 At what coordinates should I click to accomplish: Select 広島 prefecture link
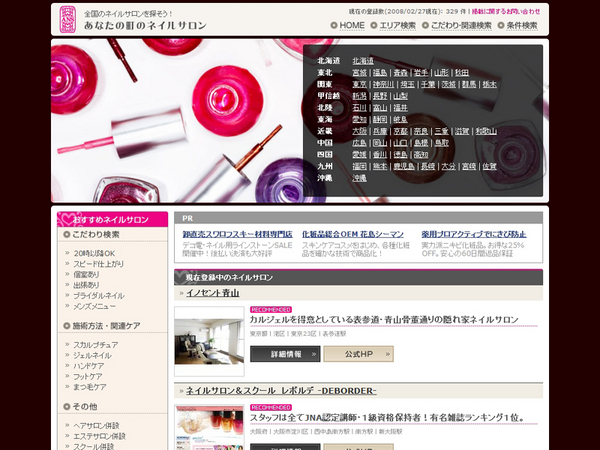pos(359,143)
